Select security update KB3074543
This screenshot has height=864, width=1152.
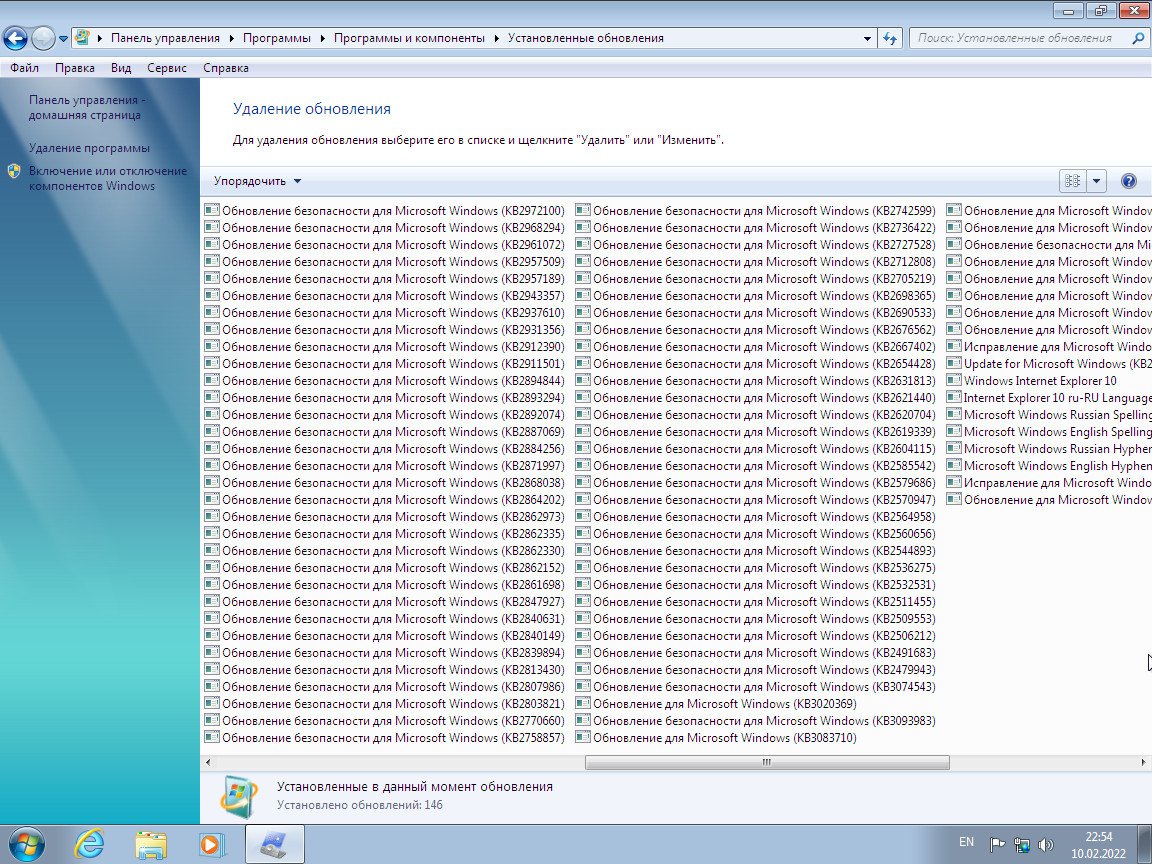(x=756, y=687)
